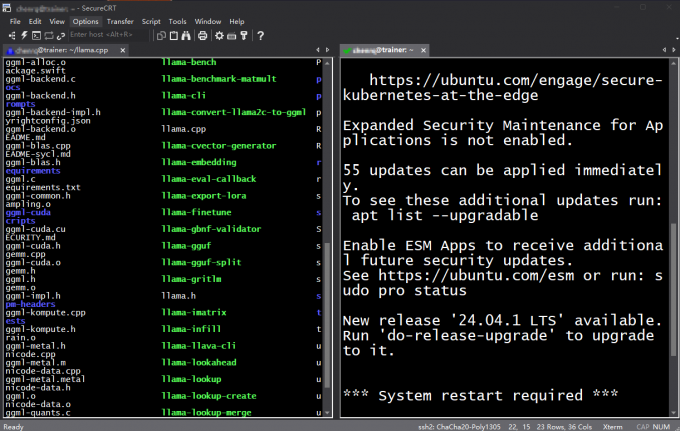Click the right pane tab scroll-left arrow
Image resolution: width=680 pixels, height=431 pixels.
click(664, 50)
